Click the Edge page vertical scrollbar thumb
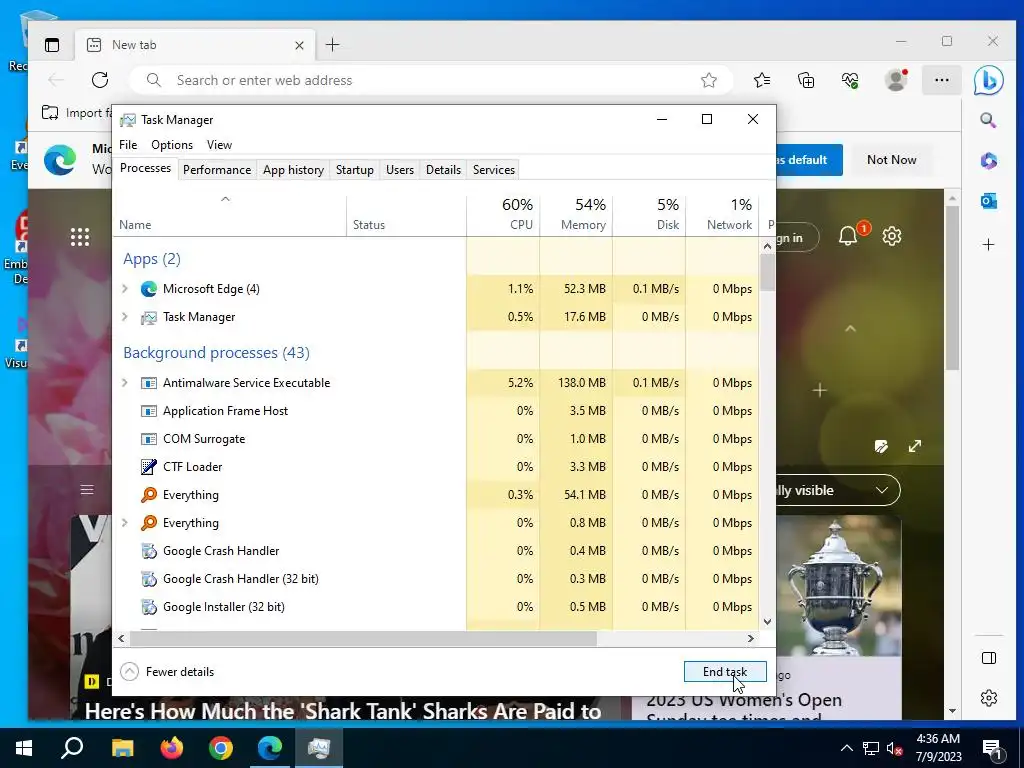 point(952,287)
